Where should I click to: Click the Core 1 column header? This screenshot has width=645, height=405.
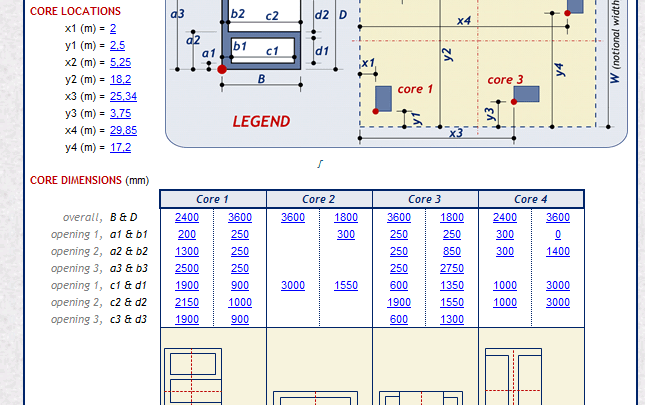[213, 199]
